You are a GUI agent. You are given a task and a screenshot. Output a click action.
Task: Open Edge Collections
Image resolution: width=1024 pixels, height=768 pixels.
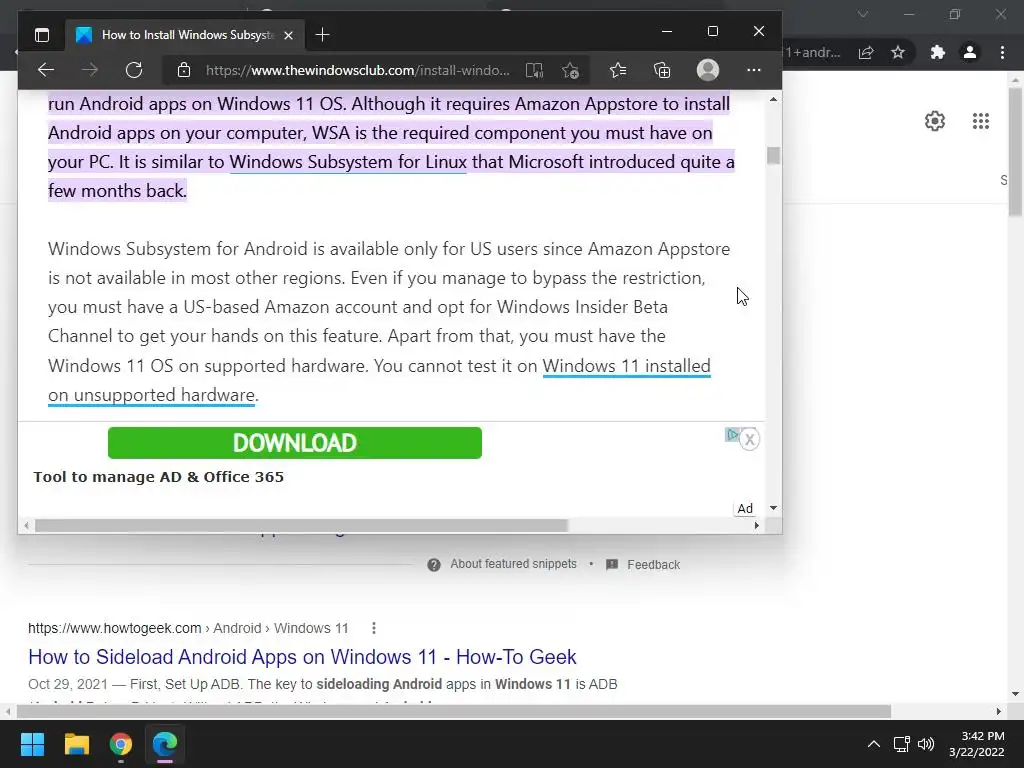[x=662, y=70]
